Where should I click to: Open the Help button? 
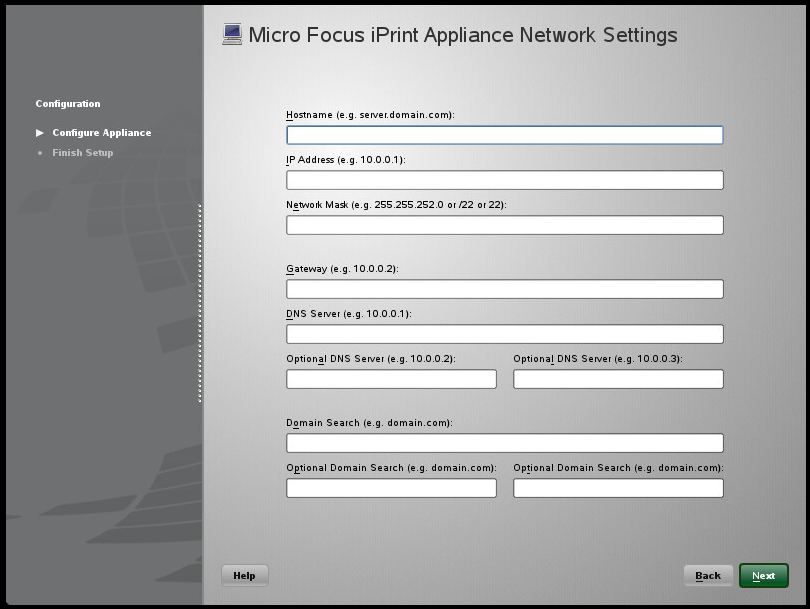tap(244, 575)
